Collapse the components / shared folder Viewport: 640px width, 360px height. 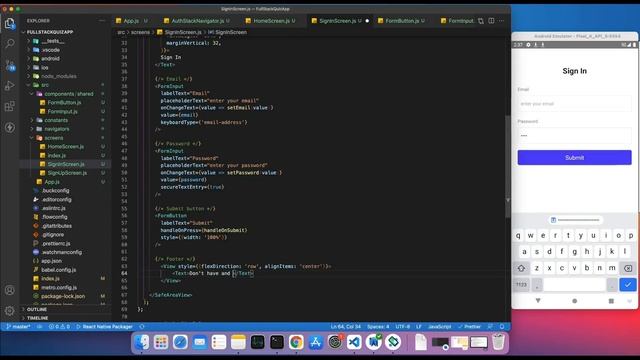coord(69,94)
